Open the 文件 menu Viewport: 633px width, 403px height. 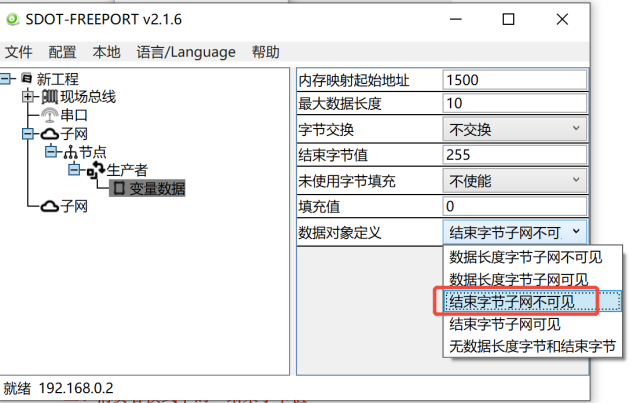click(x=18, y=52)
